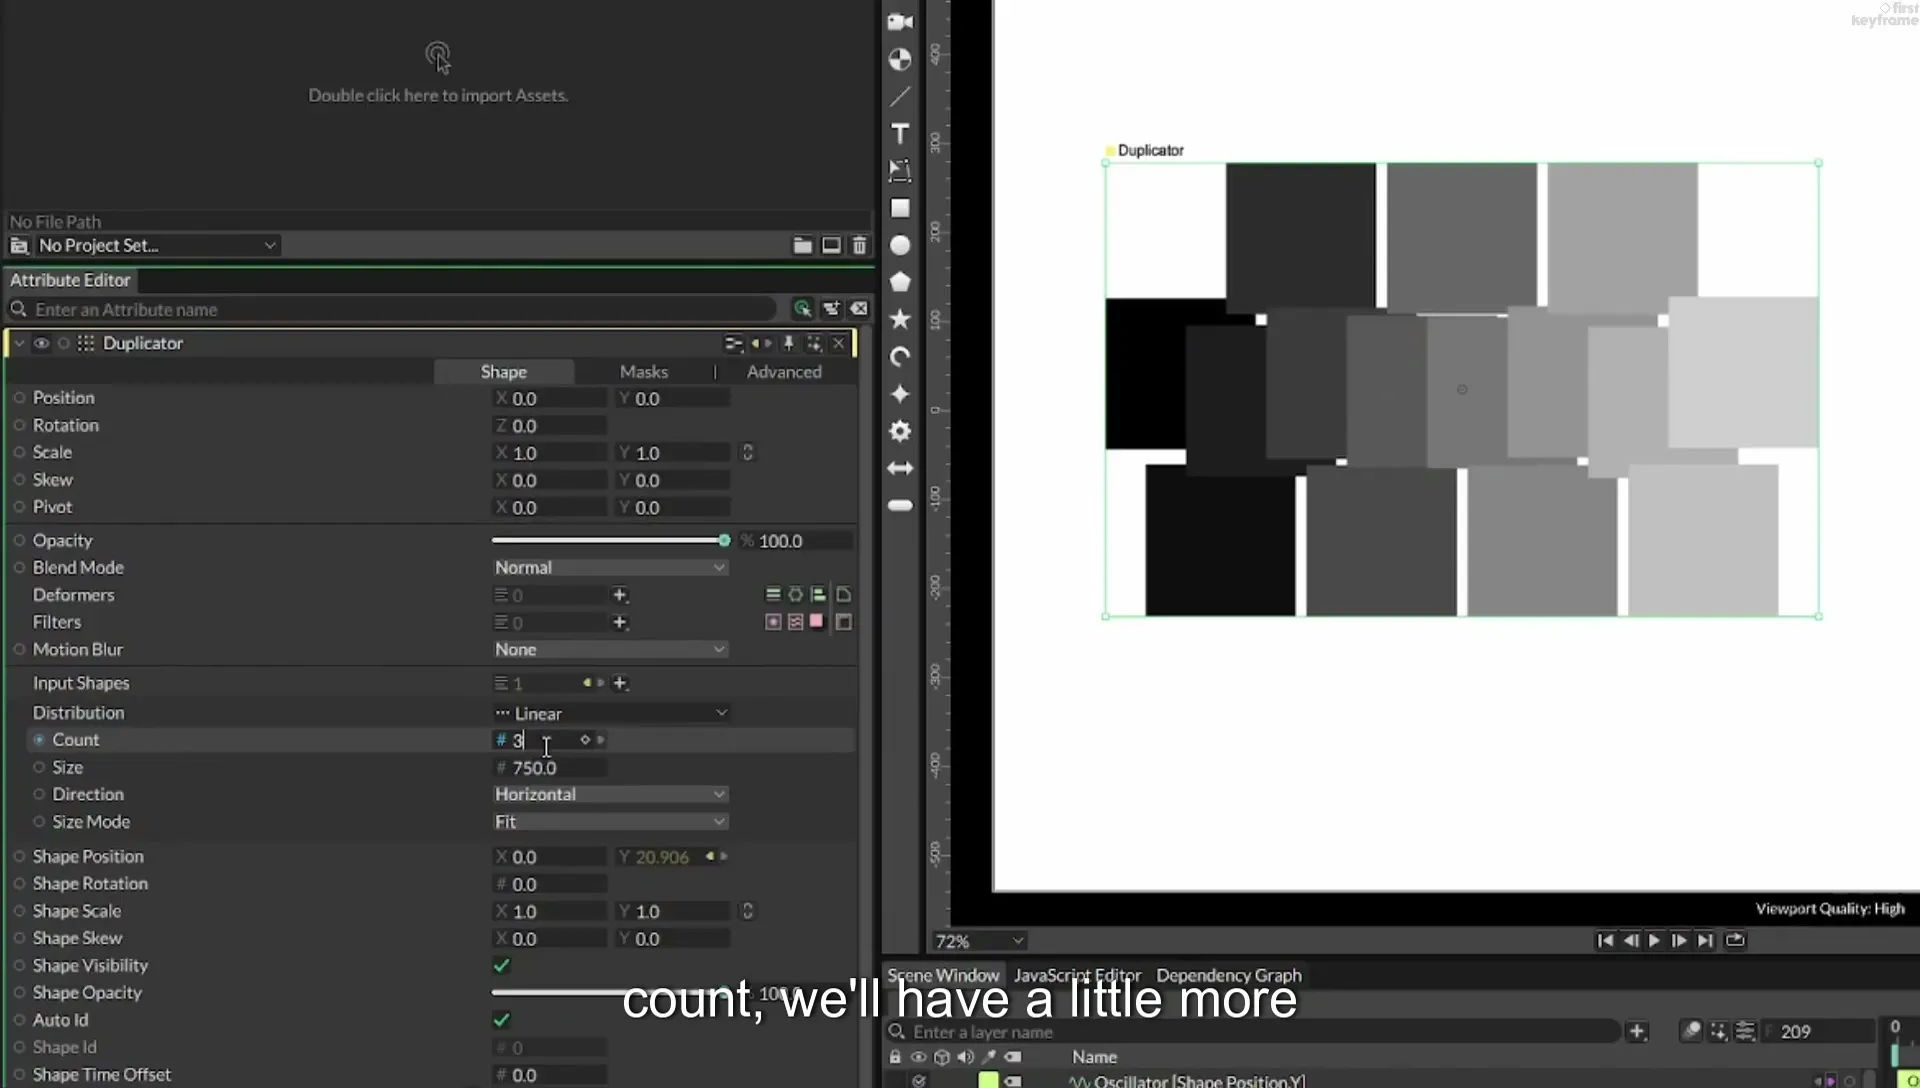Click the Shape Opacity slider track

tap(610, 992)
